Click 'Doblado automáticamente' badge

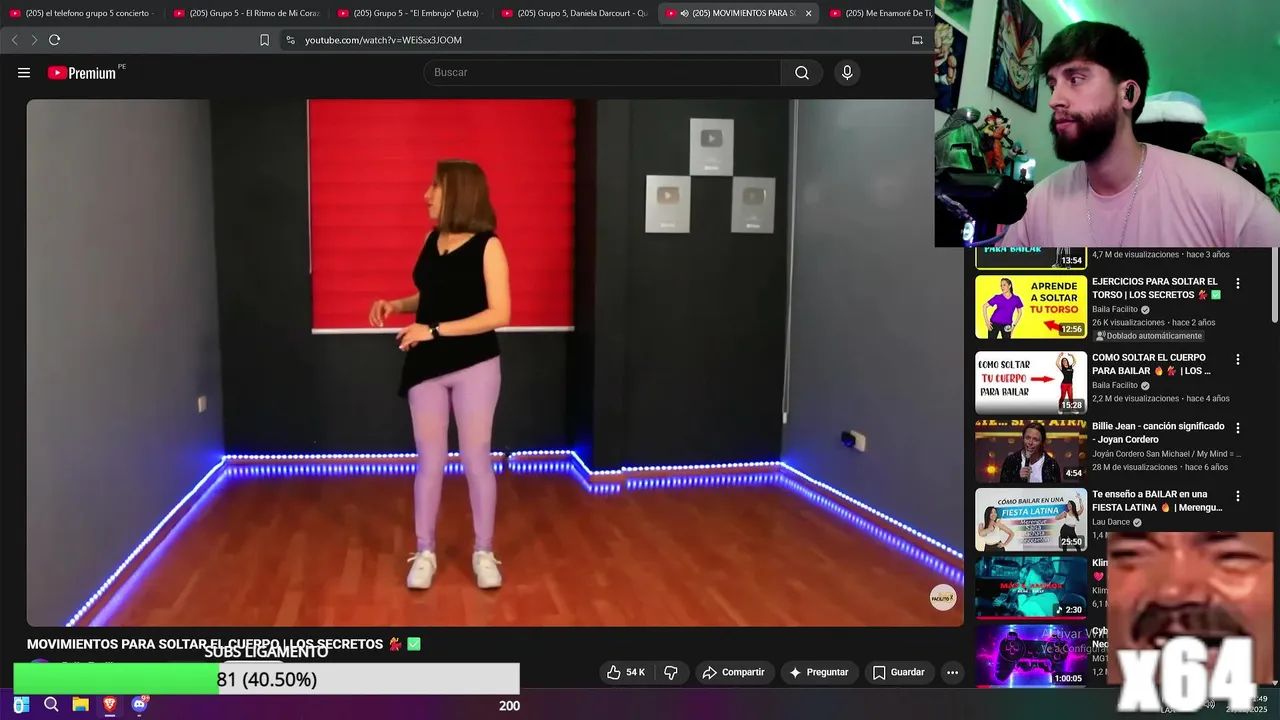click(1147, 336)
